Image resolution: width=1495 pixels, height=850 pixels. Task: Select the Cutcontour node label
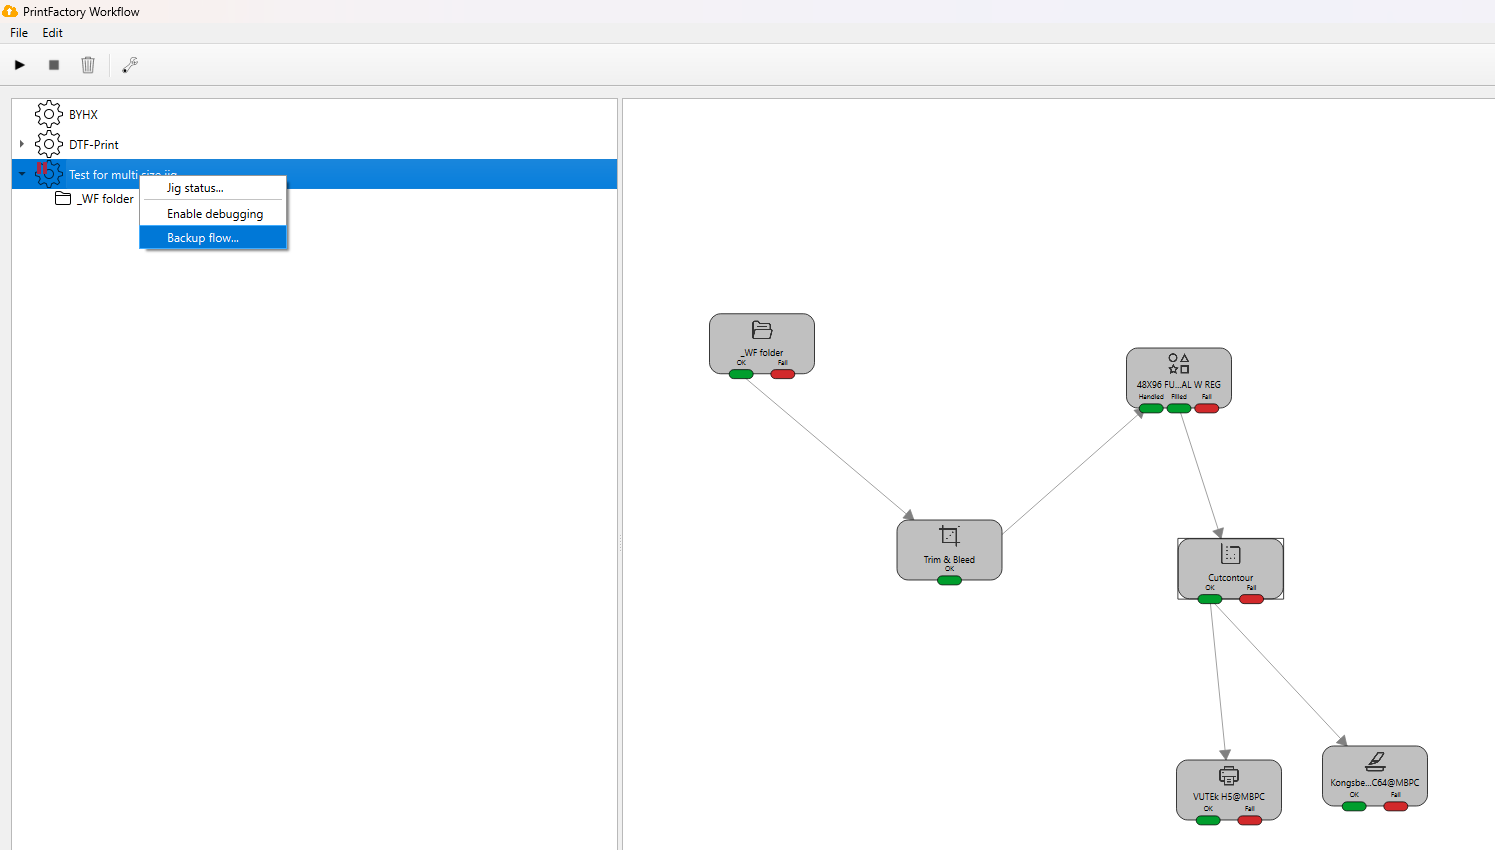1230,578
